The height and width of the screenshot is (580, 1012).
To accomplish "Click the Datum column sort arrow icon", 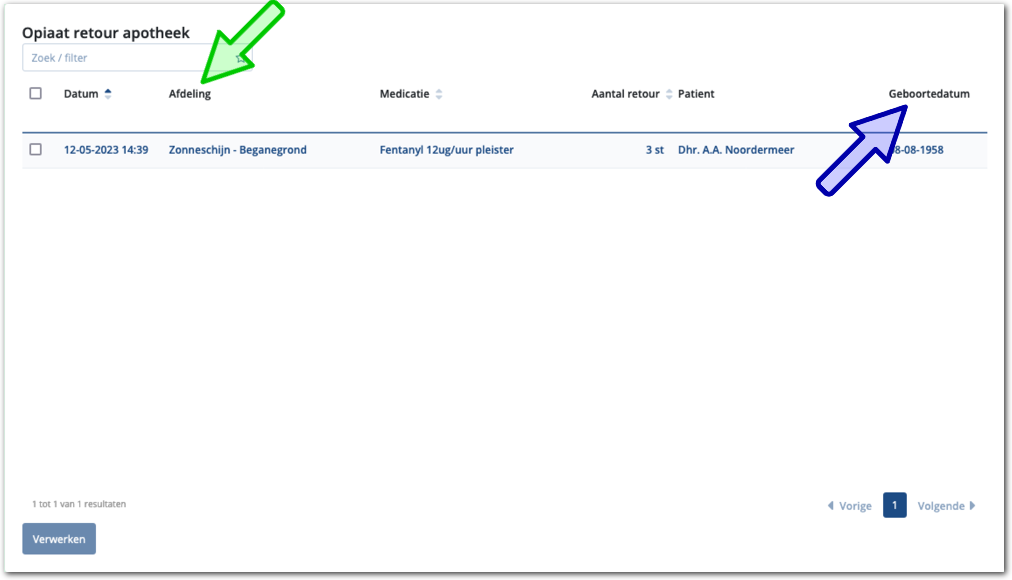I will [x=108, y=94].
